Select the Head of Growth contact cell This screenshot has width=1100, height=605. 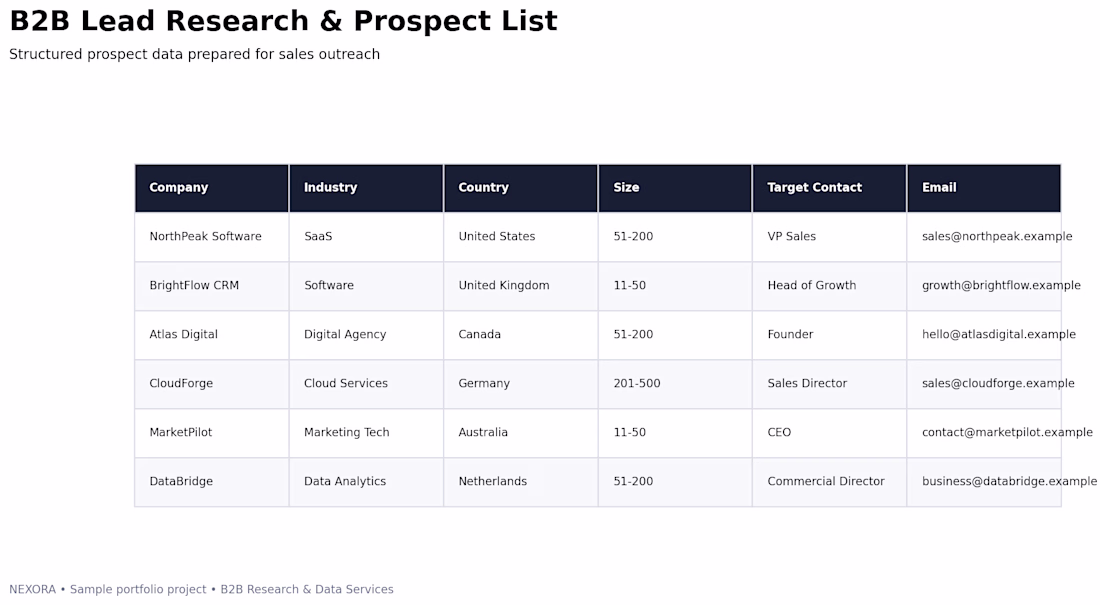829,286
